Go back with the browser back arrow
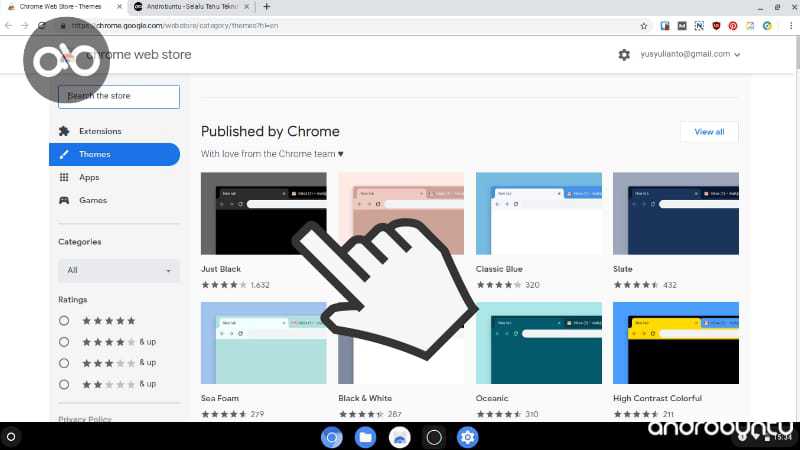The height and width of the screenshot is (450, 800). point(8,26)
